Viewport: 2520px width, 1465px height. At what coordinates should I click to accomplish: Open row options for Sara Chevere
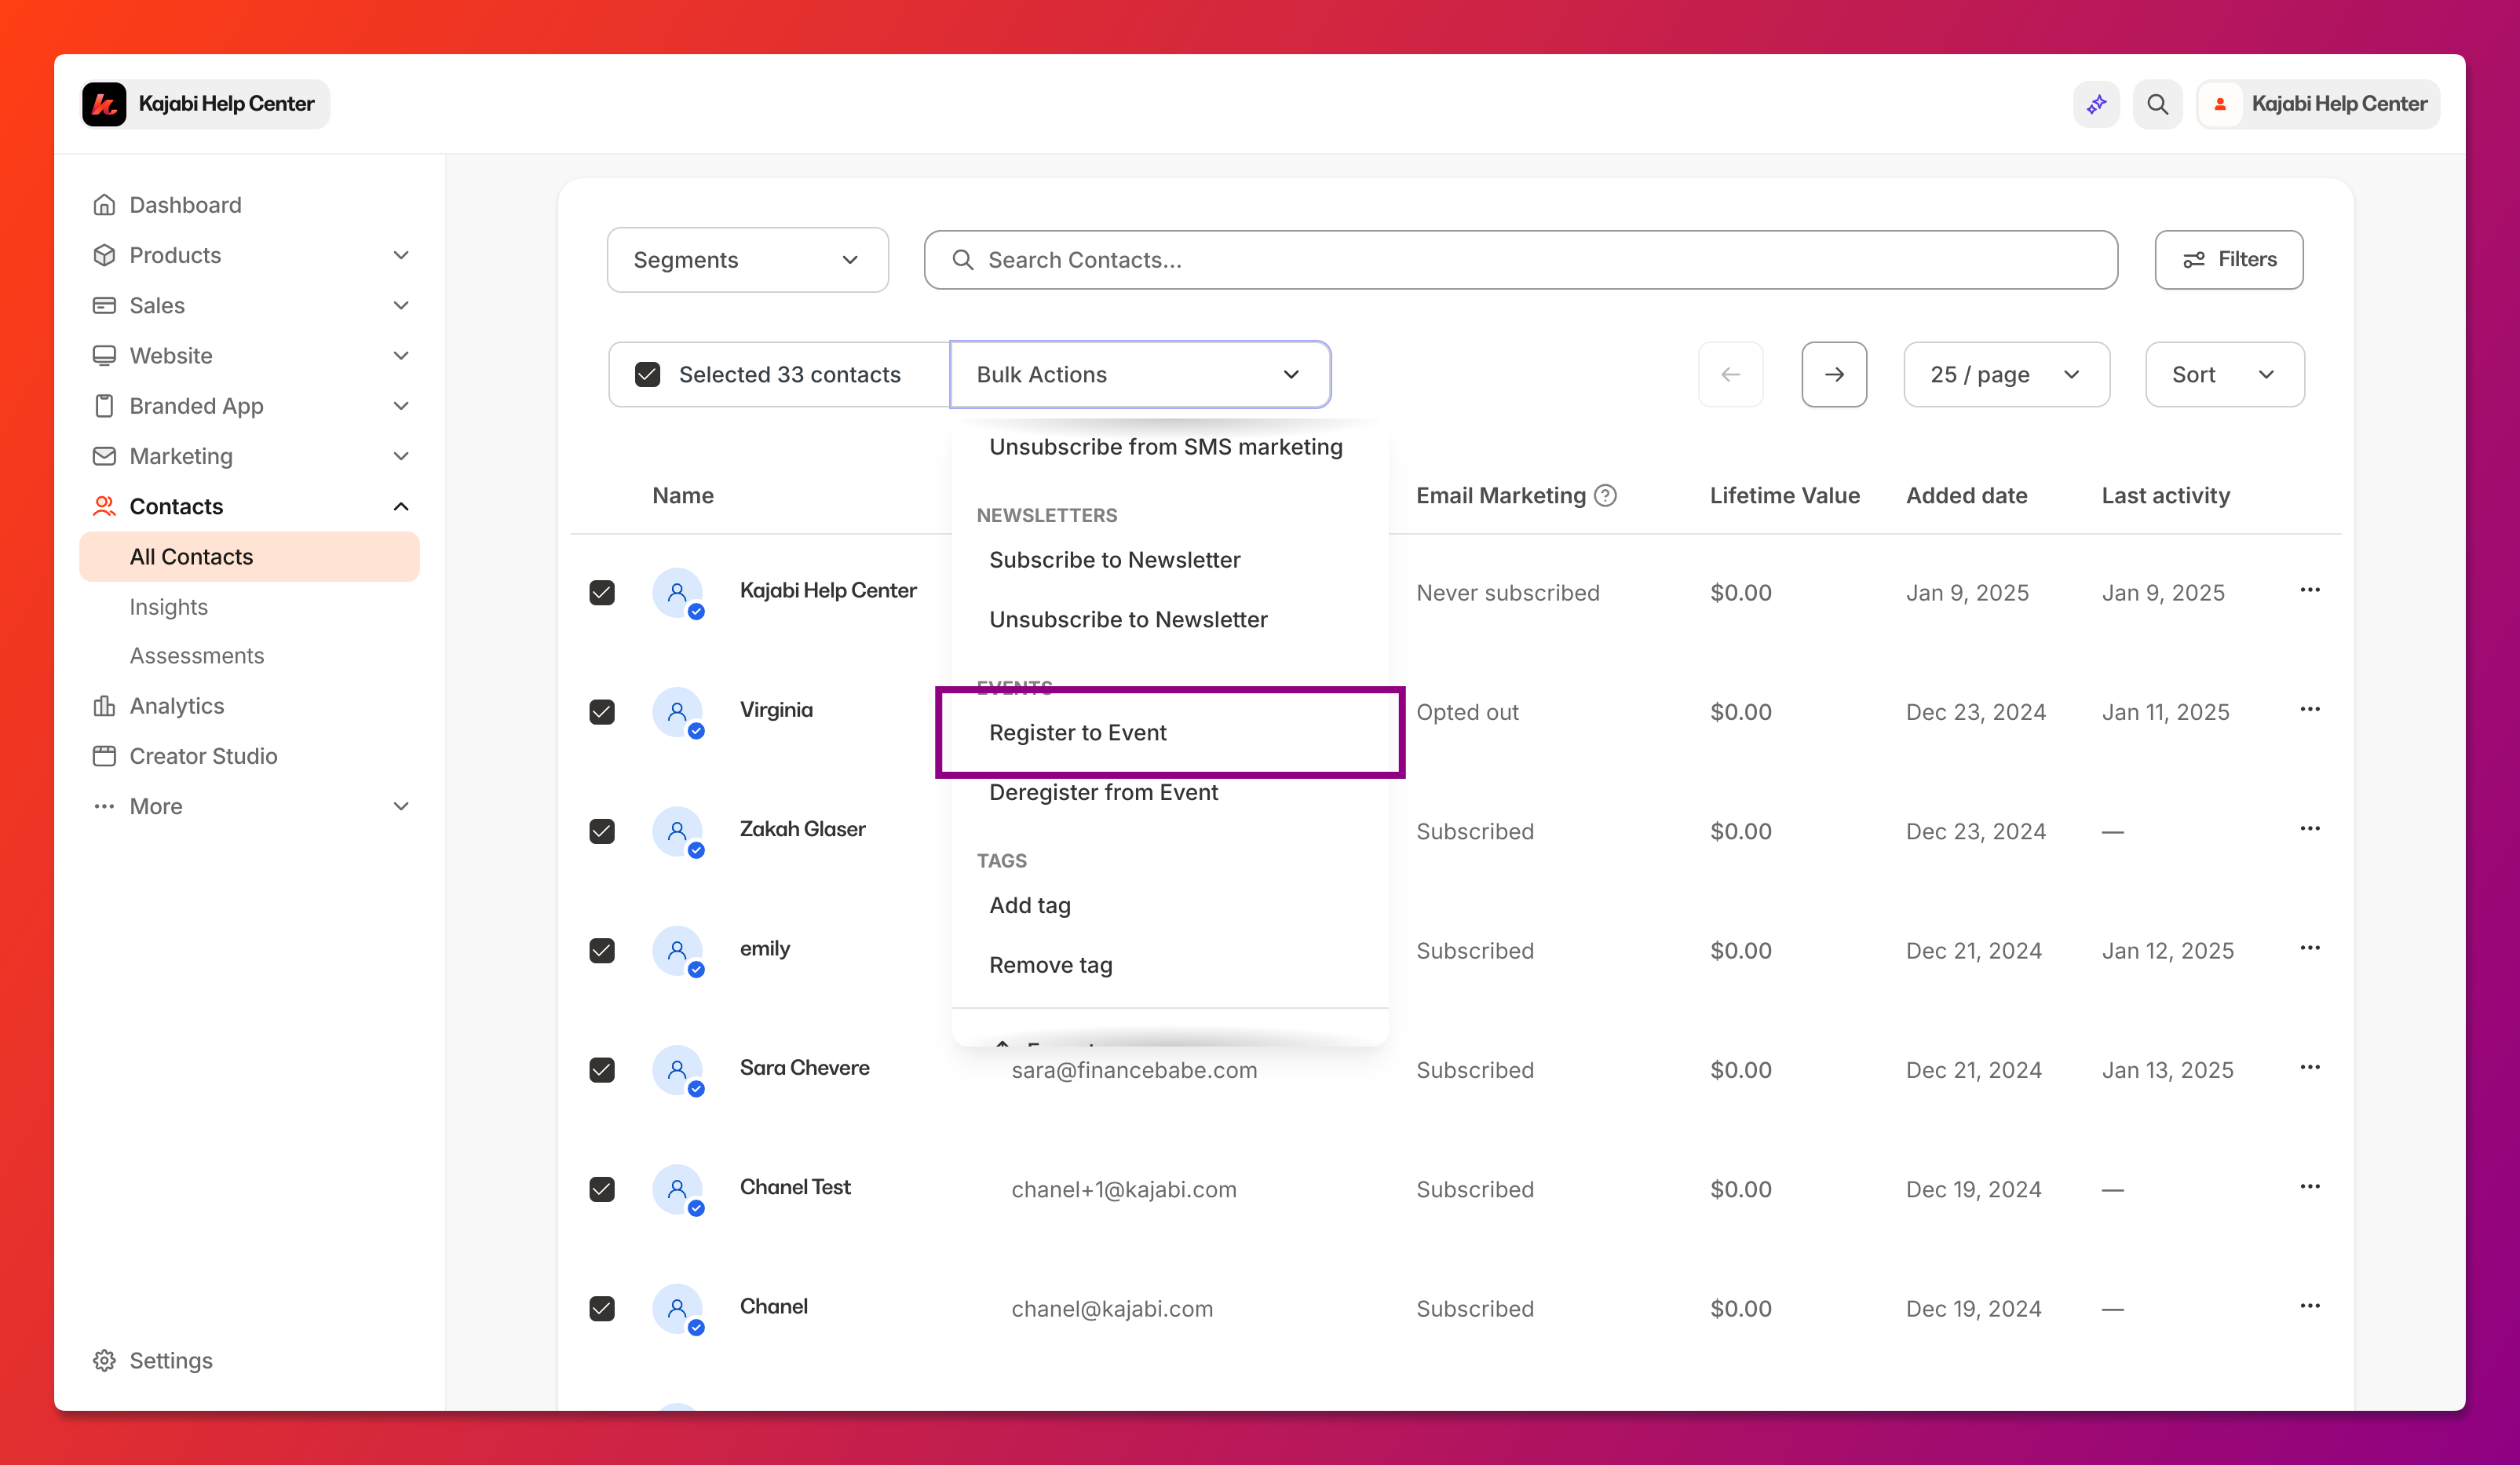click(2310, 1067)
